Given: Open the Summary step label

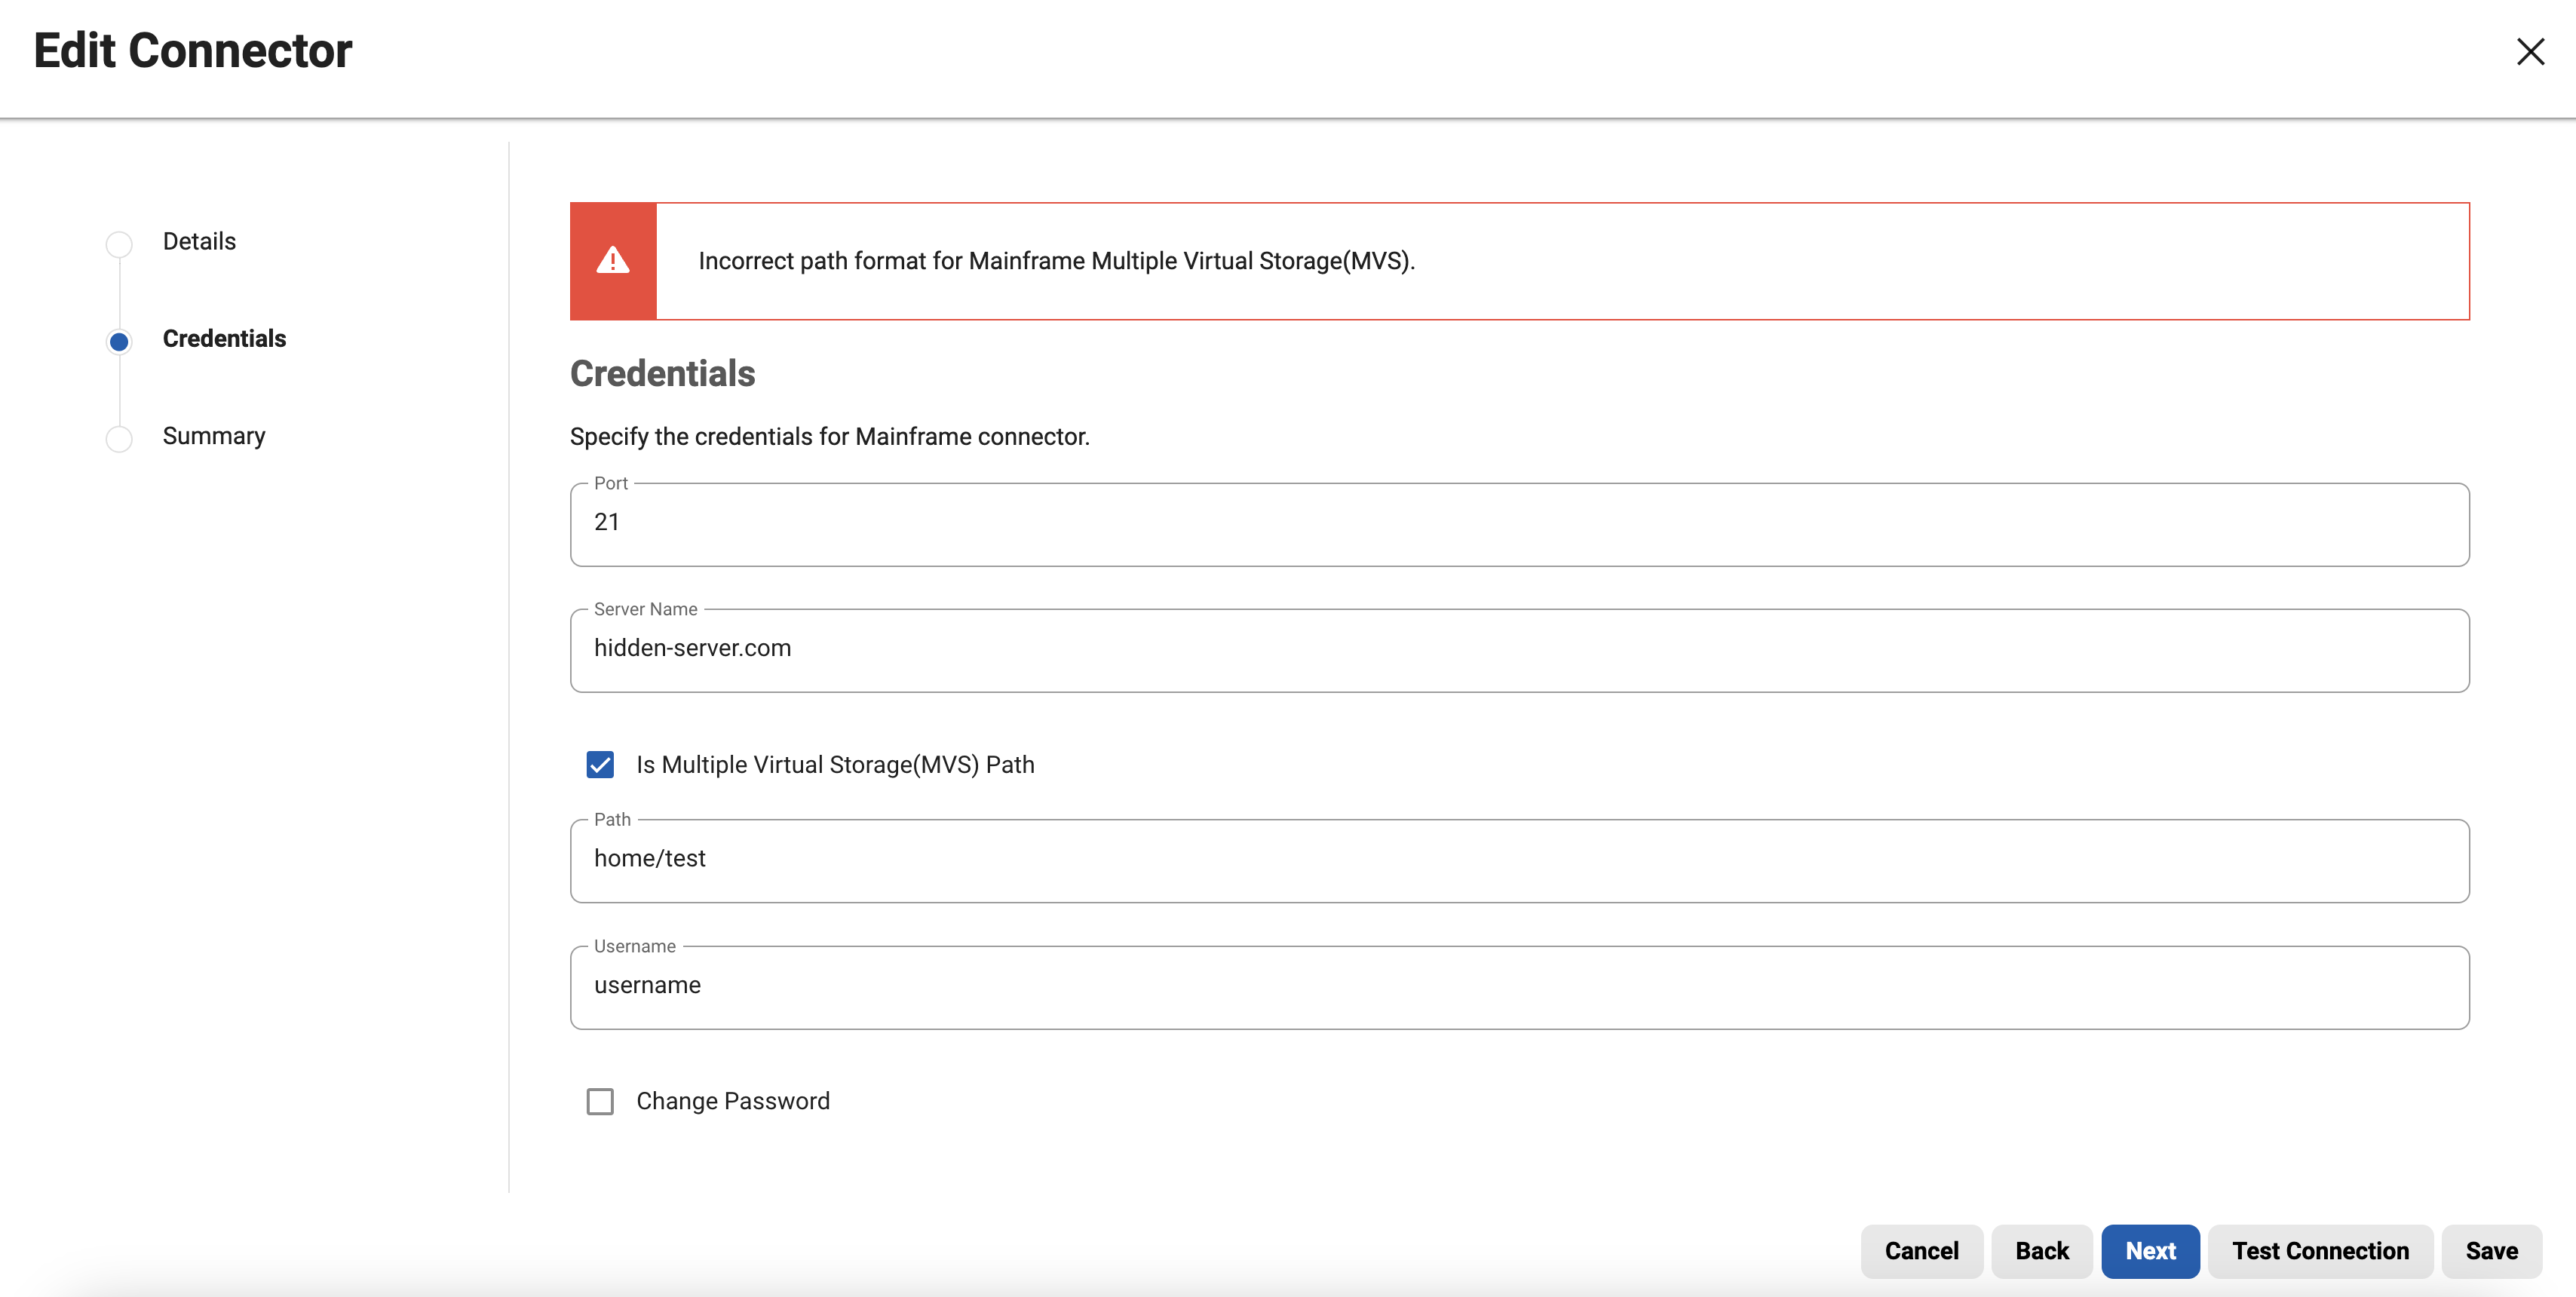Looking at the screenshot, I should coord(214,436).
